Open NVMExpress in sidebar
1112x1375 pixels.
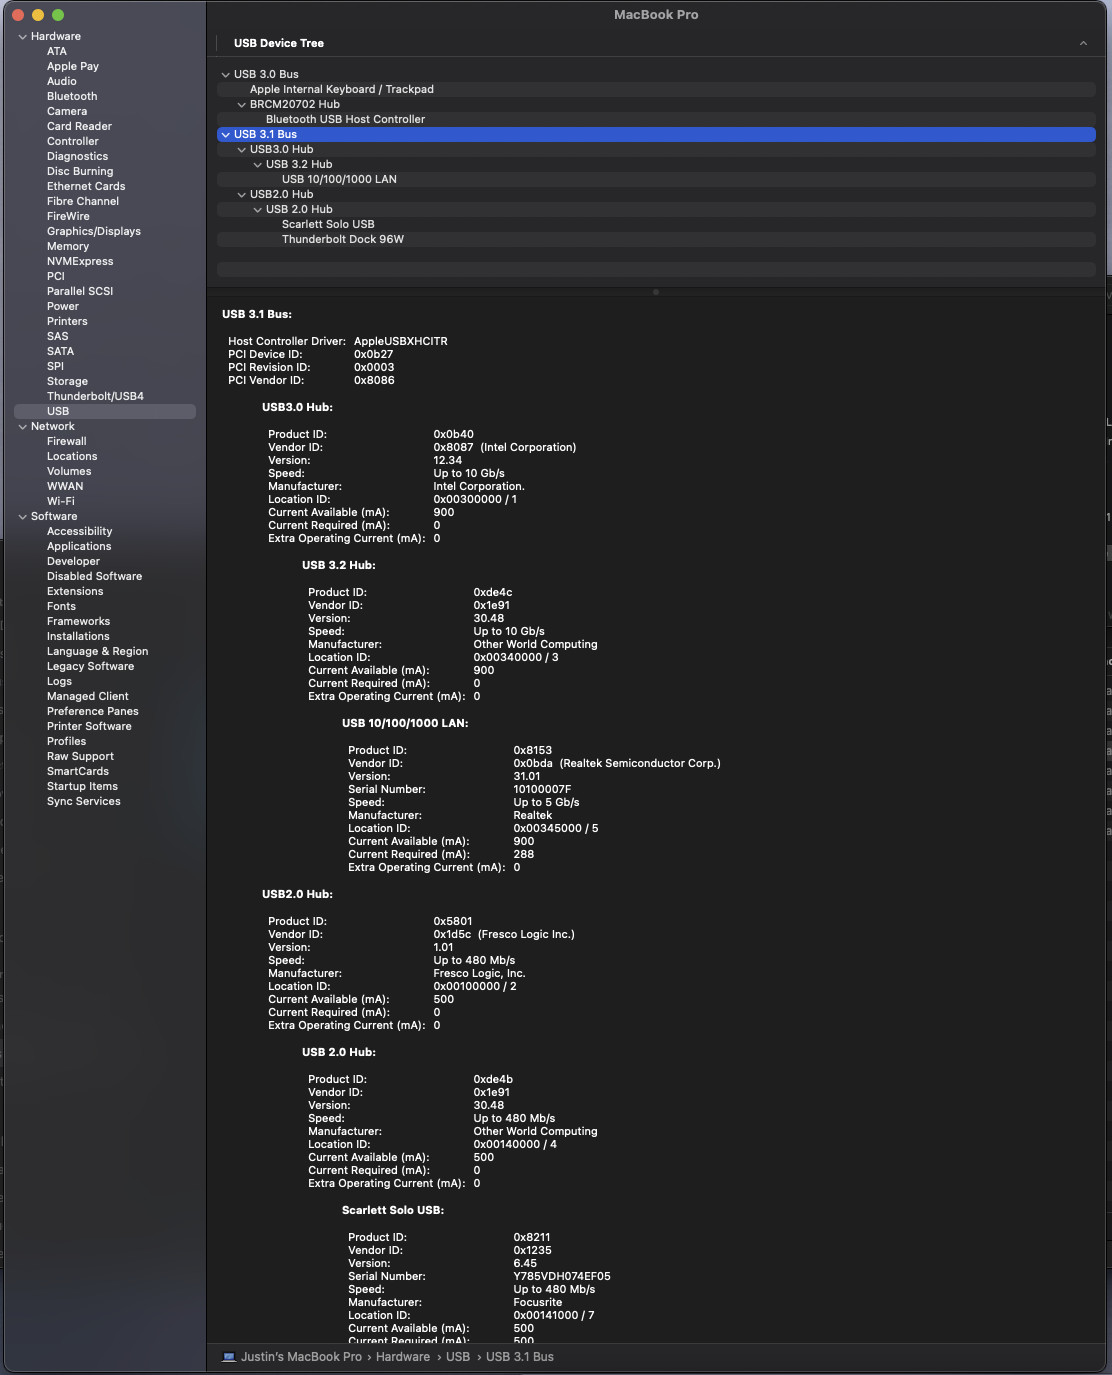coord(80,262)
